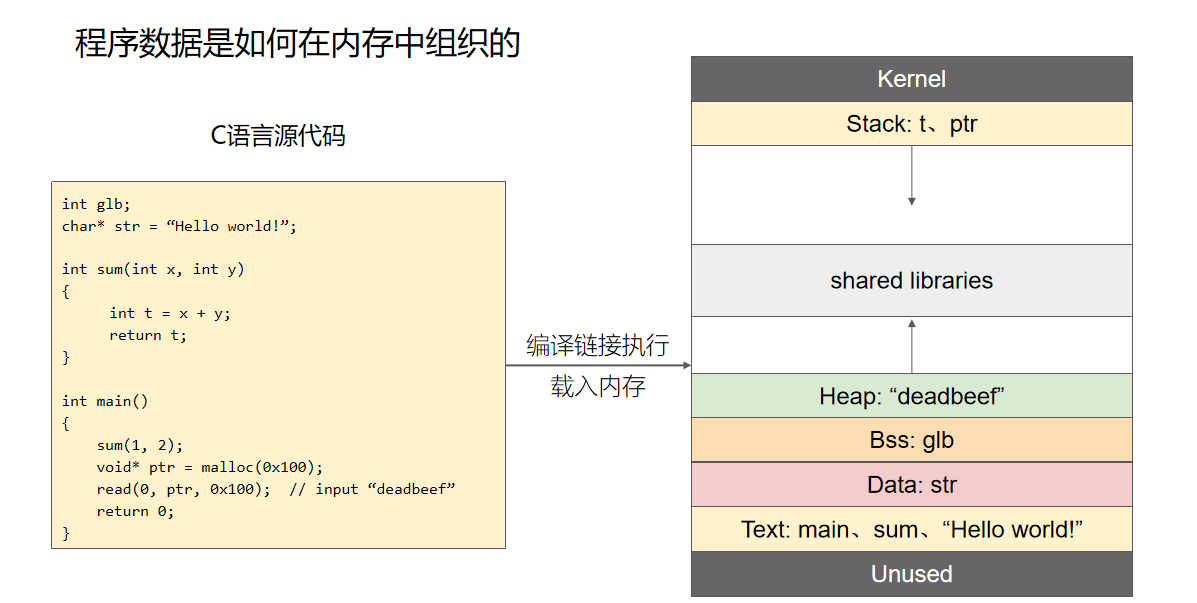This screenshot has height=603, width=1197.
Task: Click the upward heap growth arrow
Action: [x=911, y=345]
